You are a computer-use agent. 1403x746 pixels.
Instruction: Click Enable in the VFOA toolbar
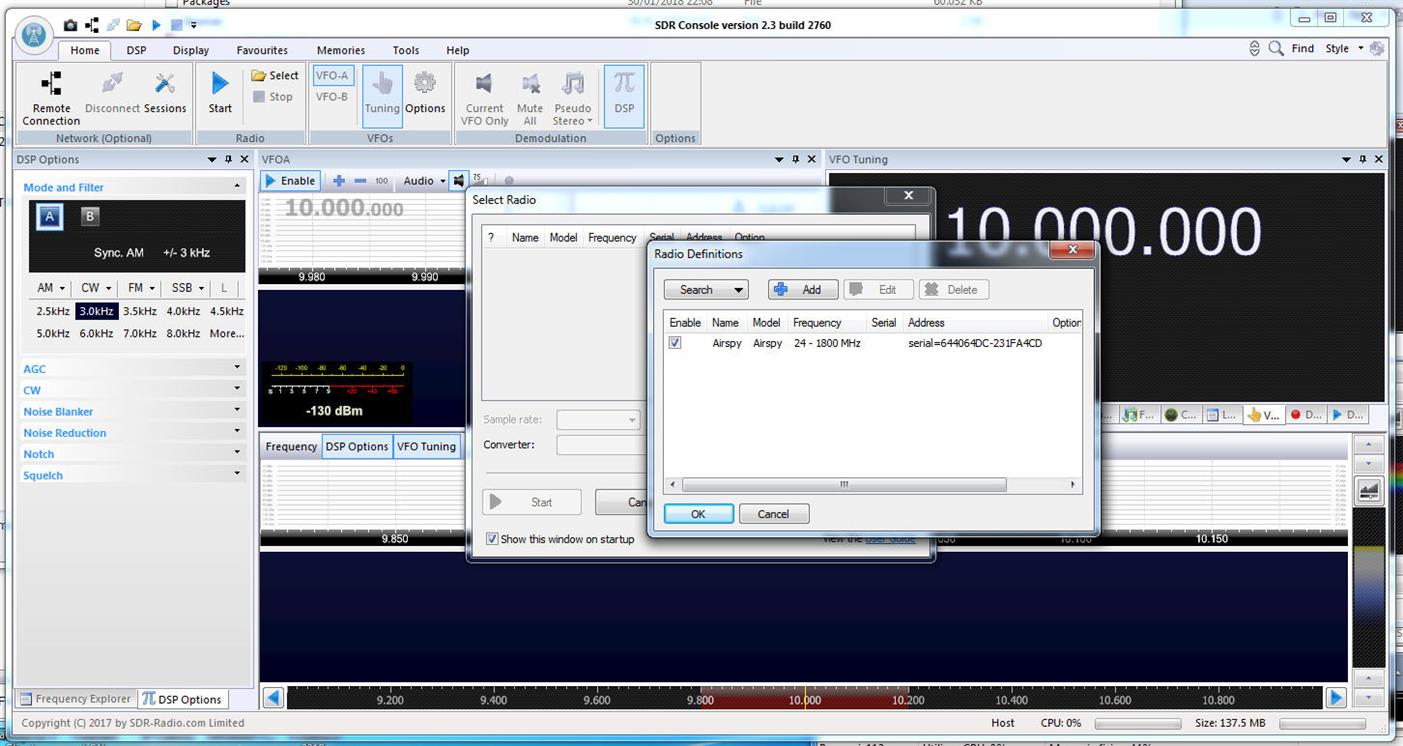[290, 181]
